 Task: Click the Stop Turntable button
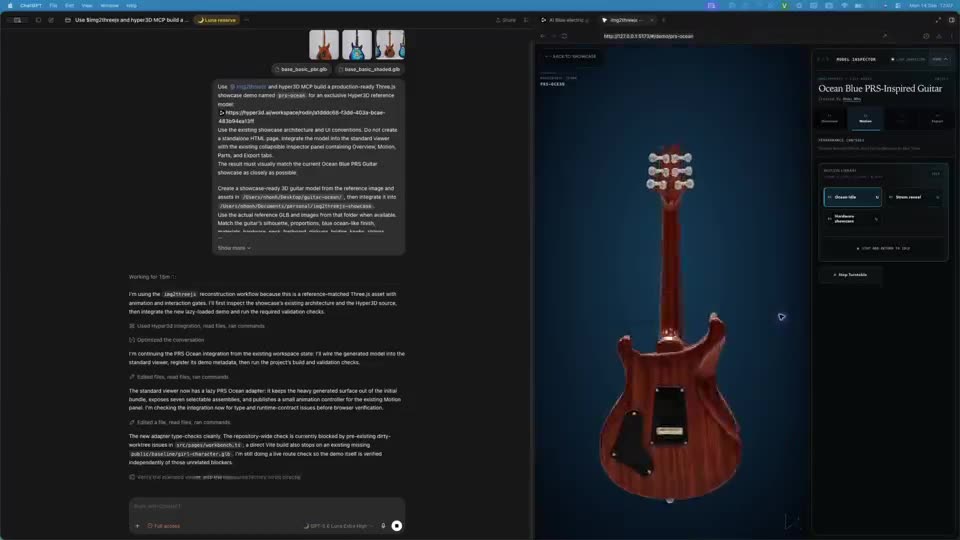click(850, 275)
